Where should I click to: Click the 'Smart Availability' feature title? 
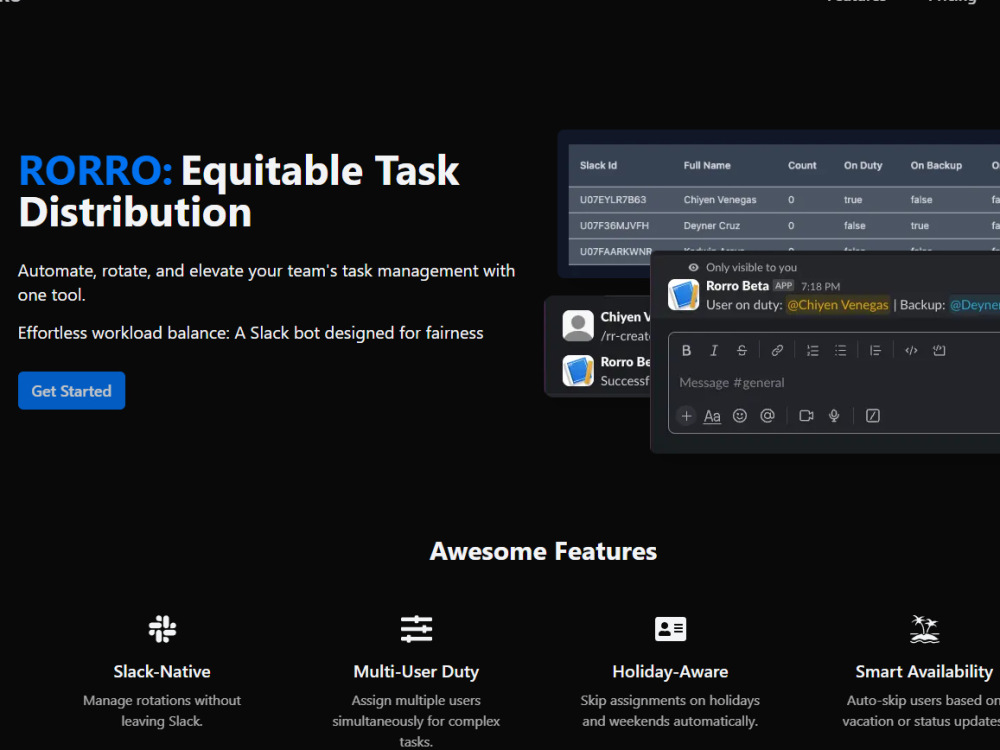[x=924, y=672]
